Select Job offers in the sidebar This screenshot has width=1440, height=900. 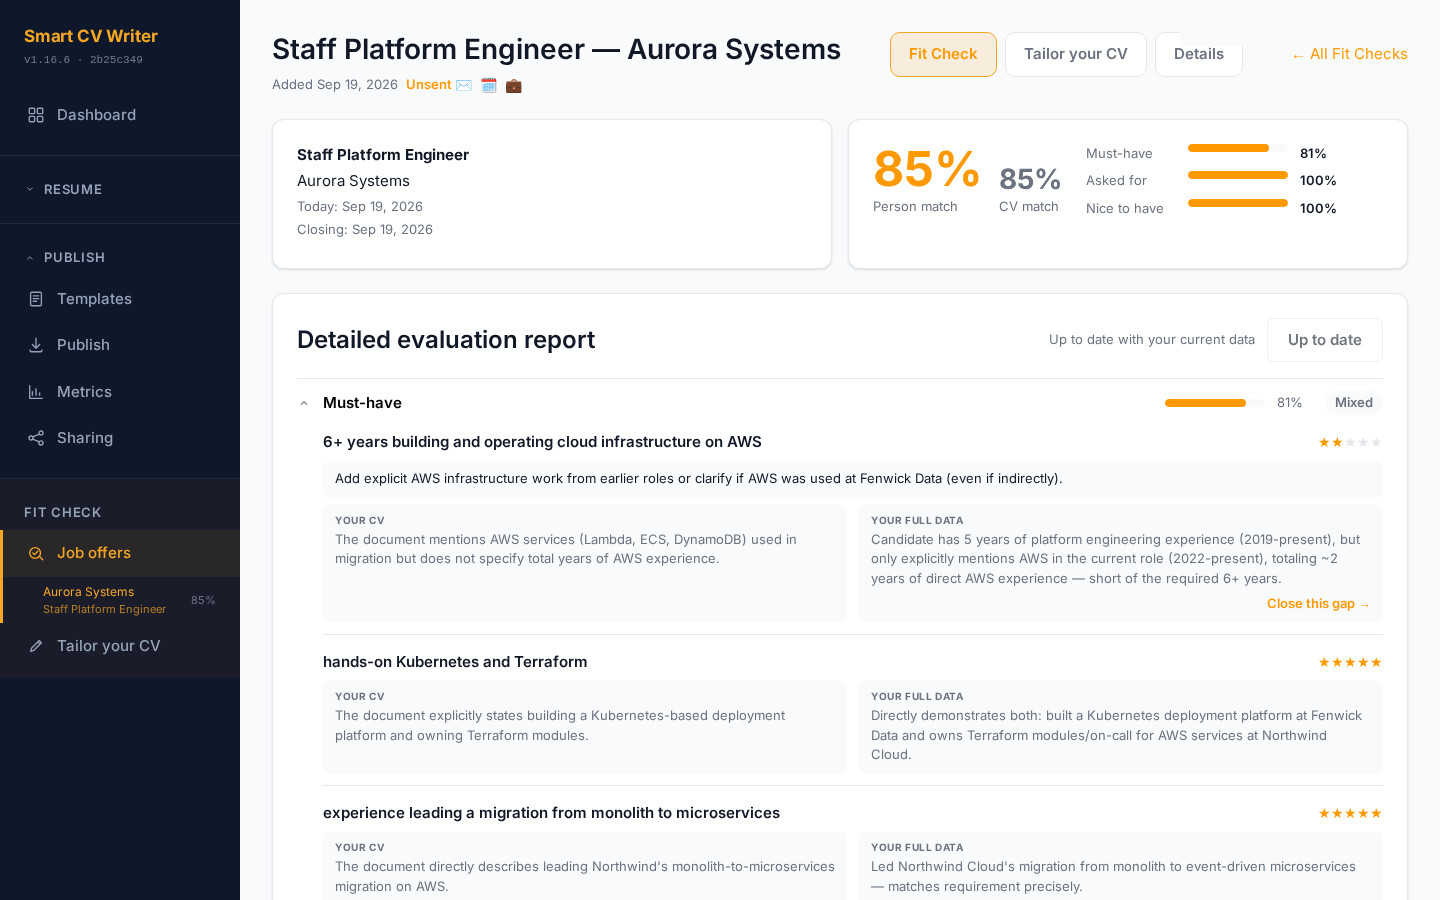pos(120,553)
